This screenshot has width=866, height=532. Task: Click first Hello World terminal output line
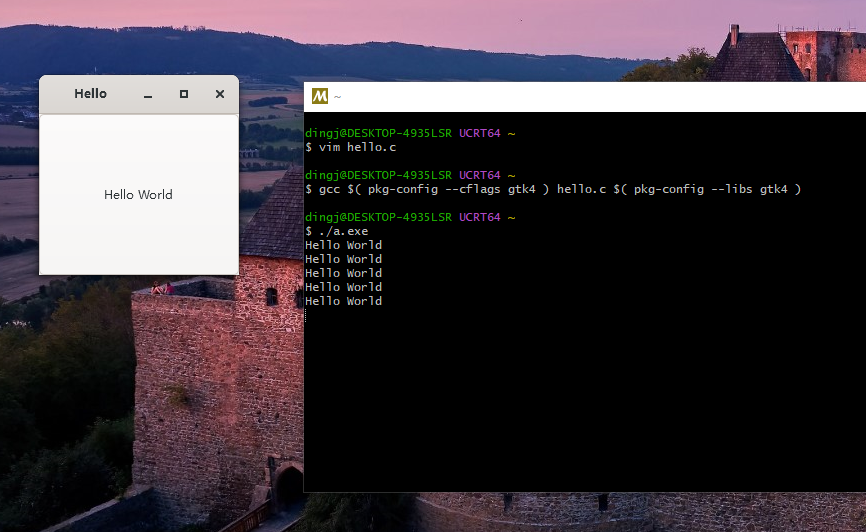pos(343,245)
